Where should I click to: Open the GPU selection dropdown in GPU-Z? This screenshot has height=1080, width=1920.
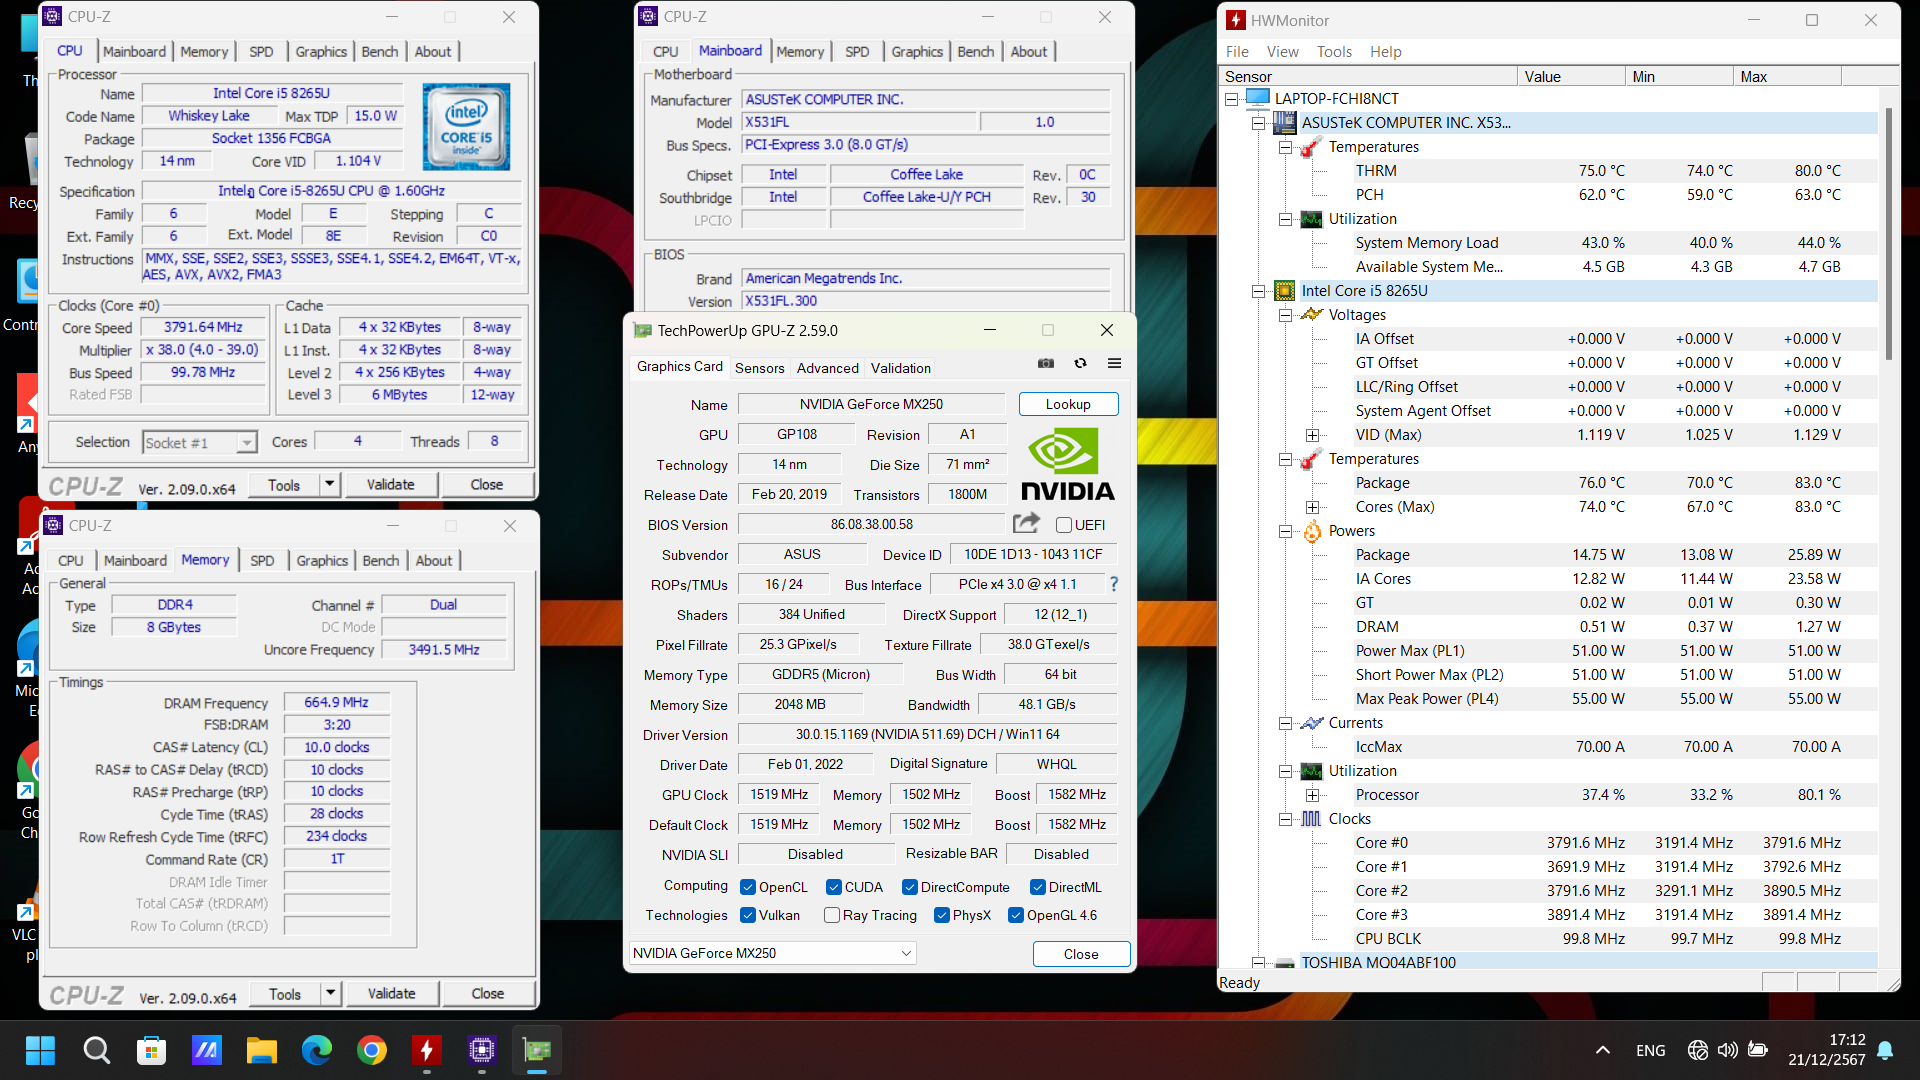pyautogui.click(x=772, y=953)
